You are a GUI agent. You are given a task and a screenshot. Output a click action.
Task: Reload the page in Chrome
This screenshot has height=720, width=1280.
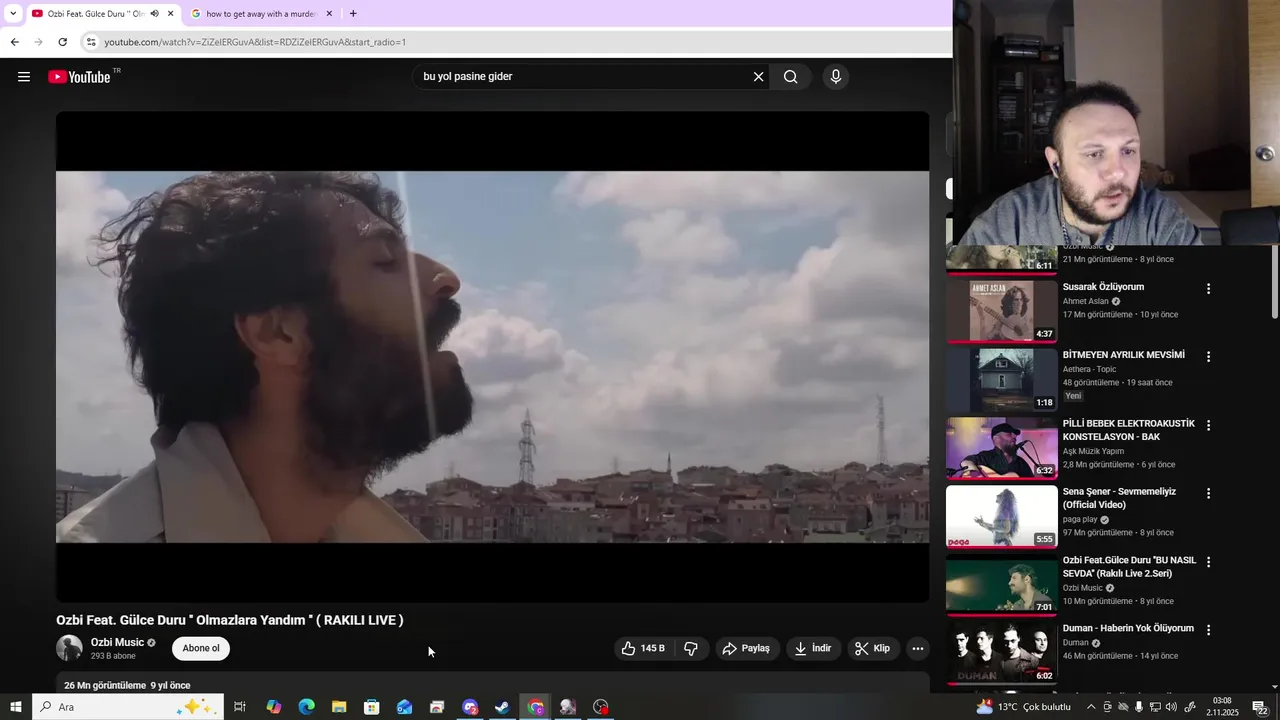click(62, 42)
